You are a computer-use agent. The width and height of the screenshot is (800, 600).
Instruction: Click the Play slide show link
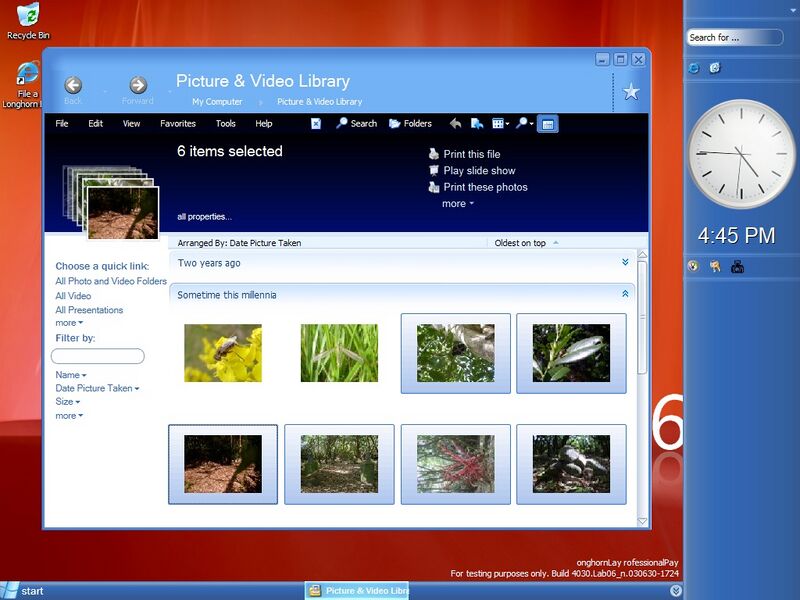[479, 171]
